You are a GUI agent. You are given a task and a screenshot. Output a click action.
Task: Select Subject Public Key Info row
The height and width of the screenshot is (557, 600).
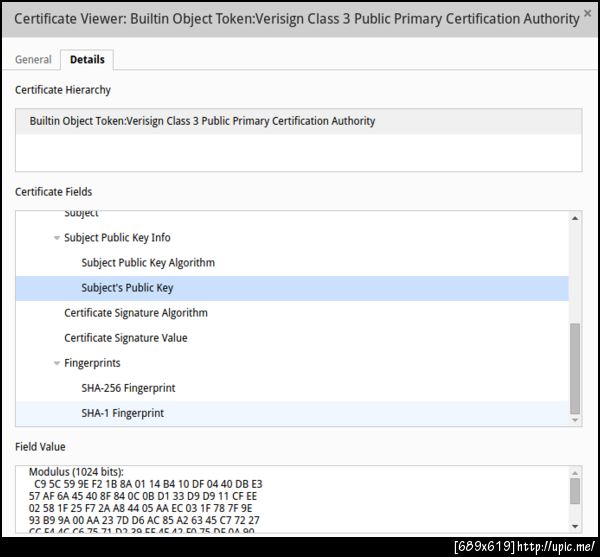pos(292,238)
